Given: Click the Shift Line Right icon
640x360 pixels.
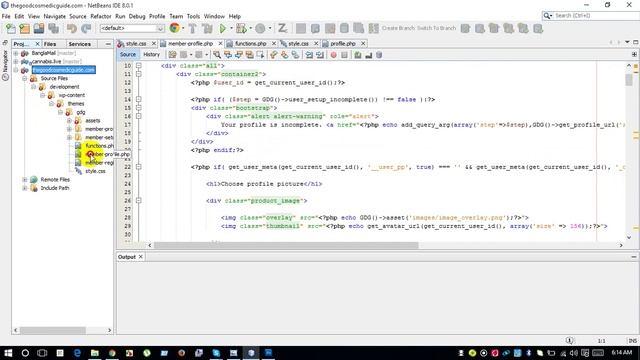Looking at the screenshot, I should (x=320, y=55).
